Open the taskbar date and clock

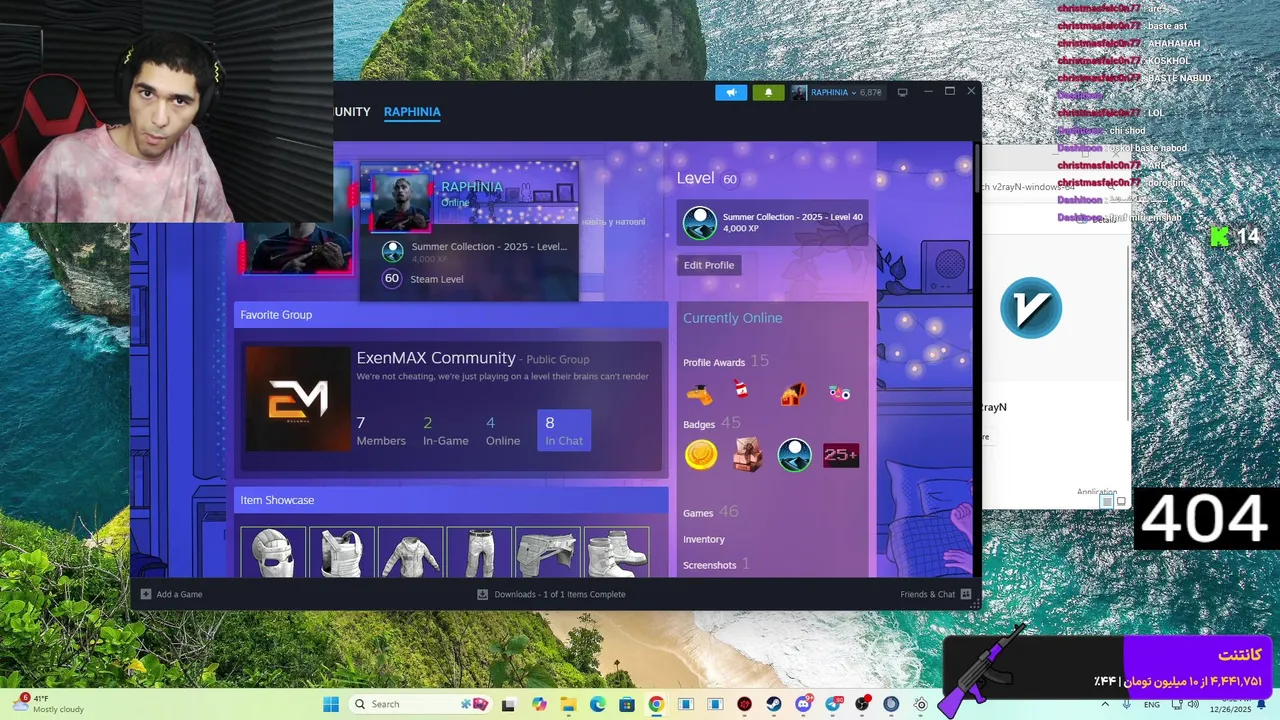click(x=1230, y=704)
